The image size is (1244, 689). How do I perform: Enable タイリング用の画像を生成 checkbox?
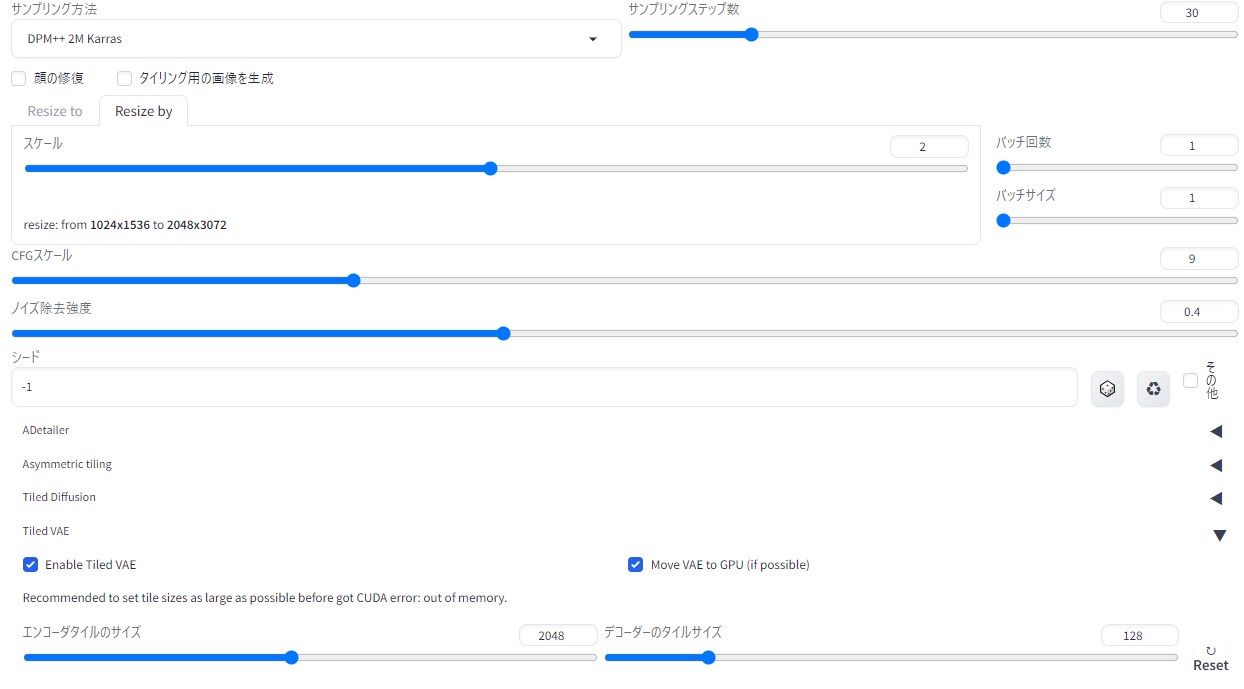125,78
